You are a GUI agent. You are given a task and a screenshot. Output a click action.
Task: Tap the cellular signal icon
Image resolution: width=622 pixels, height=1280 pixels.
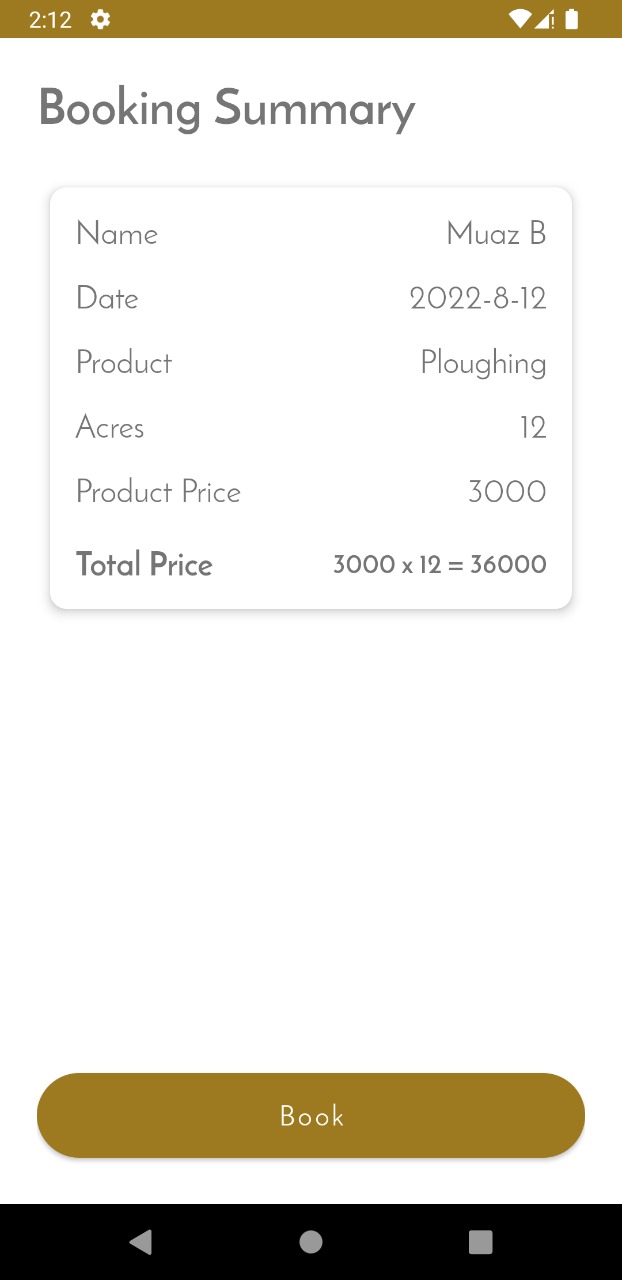[544, 19]
